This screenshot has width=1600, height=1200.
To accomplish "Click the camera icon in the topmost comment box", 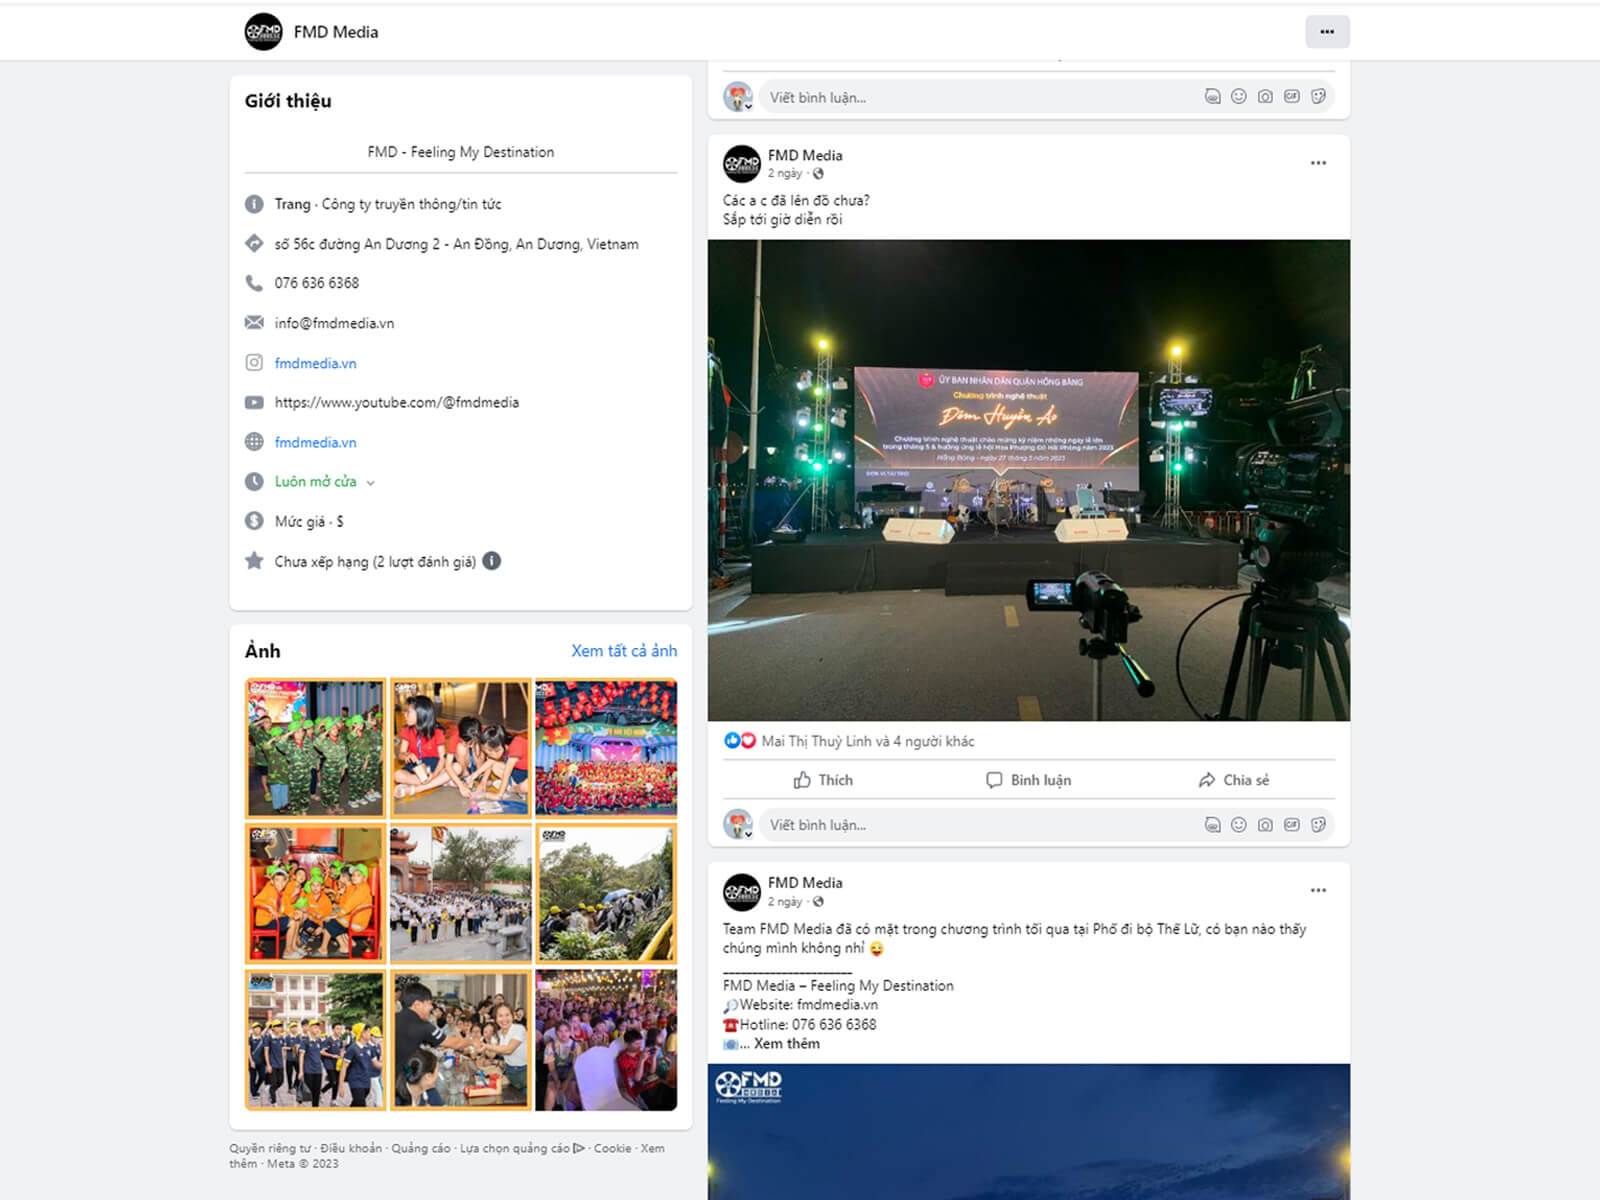I will (x=1265, y=97).
